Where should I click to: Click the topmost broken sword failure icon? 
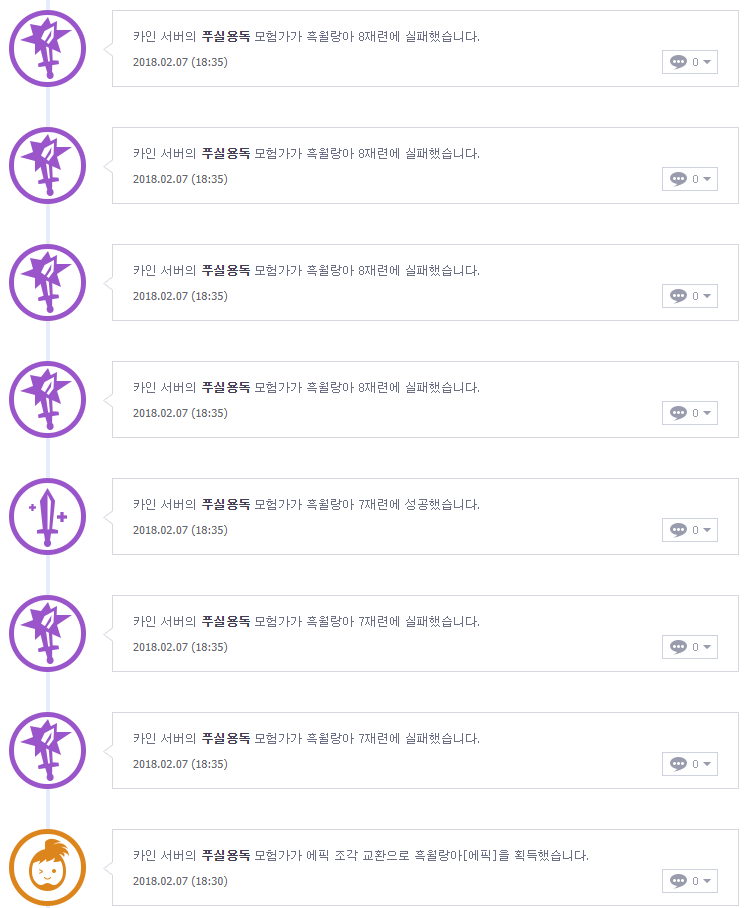pyautogui.click(x=47, y=48)
